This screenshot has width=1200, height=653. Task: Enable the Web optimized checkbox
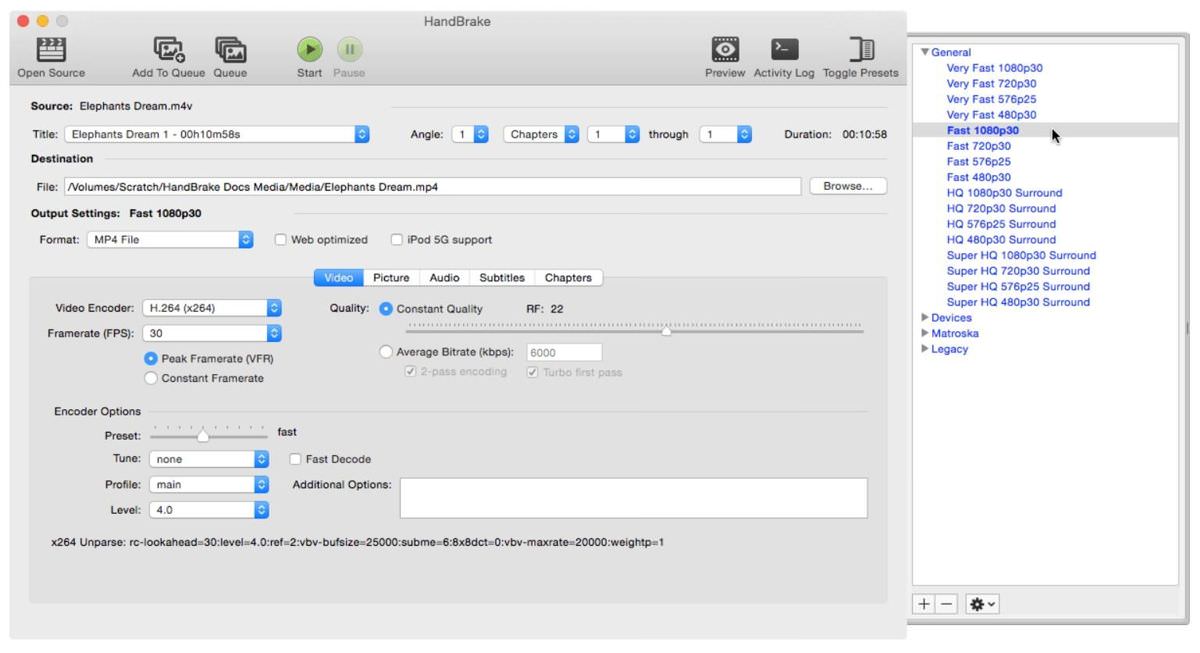[x=282, y=240]
